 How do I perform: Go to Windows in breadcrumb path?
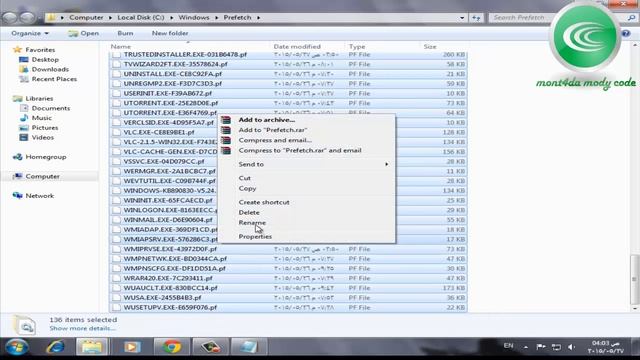[x=194, y=18]
